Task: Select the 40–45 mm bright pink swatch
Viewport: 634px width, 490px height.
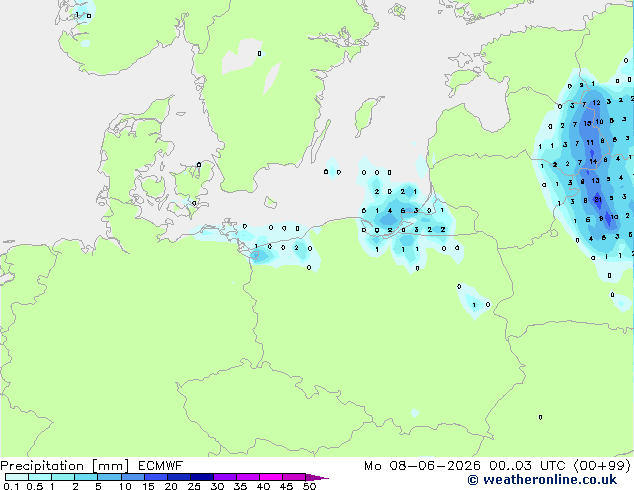Action: point(271,477)
